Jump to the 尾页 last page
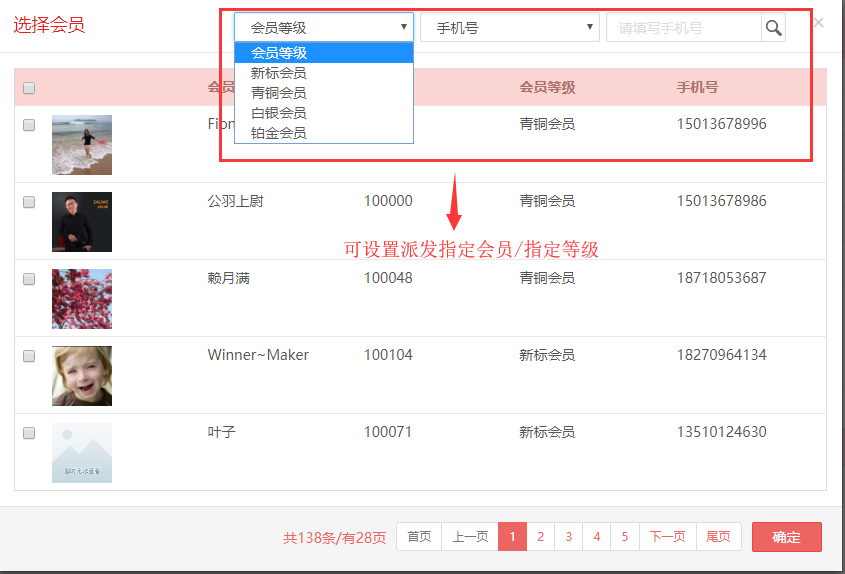This screenshot has height=574, width=845. [x=718, y=537]
